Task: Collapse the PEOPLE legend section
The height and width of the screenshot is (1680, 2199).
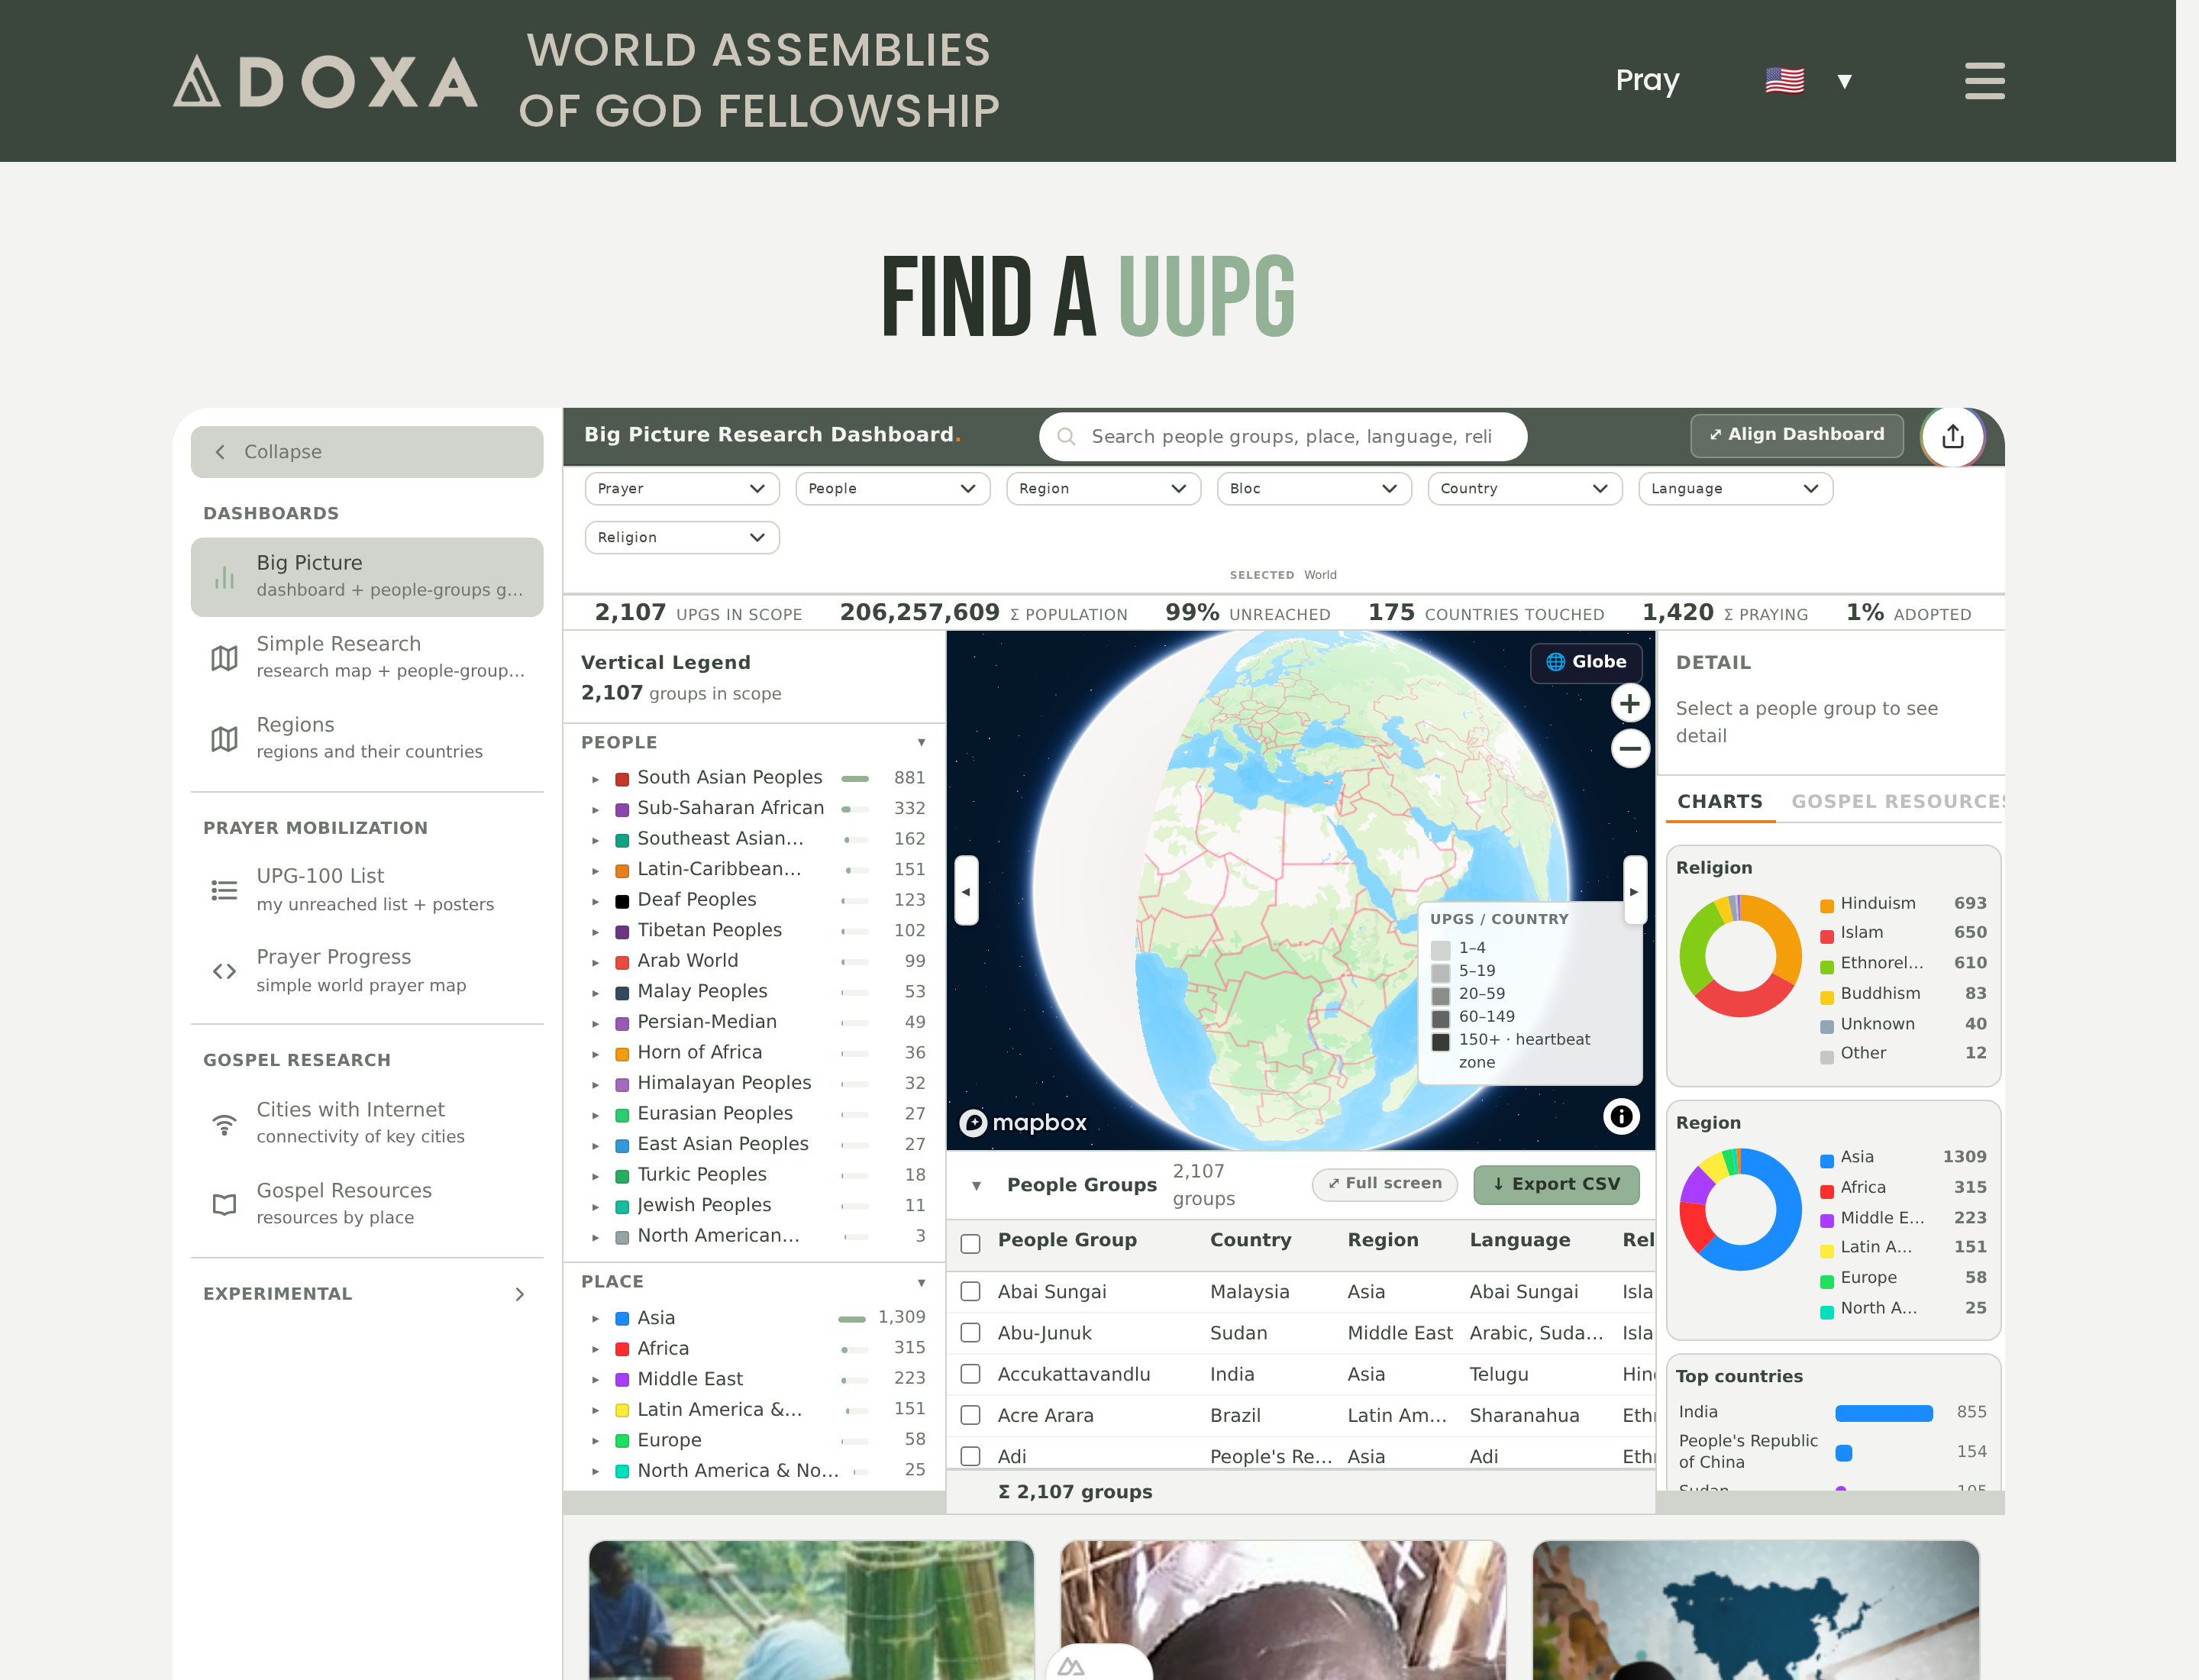Action: [x=921, y=742]
